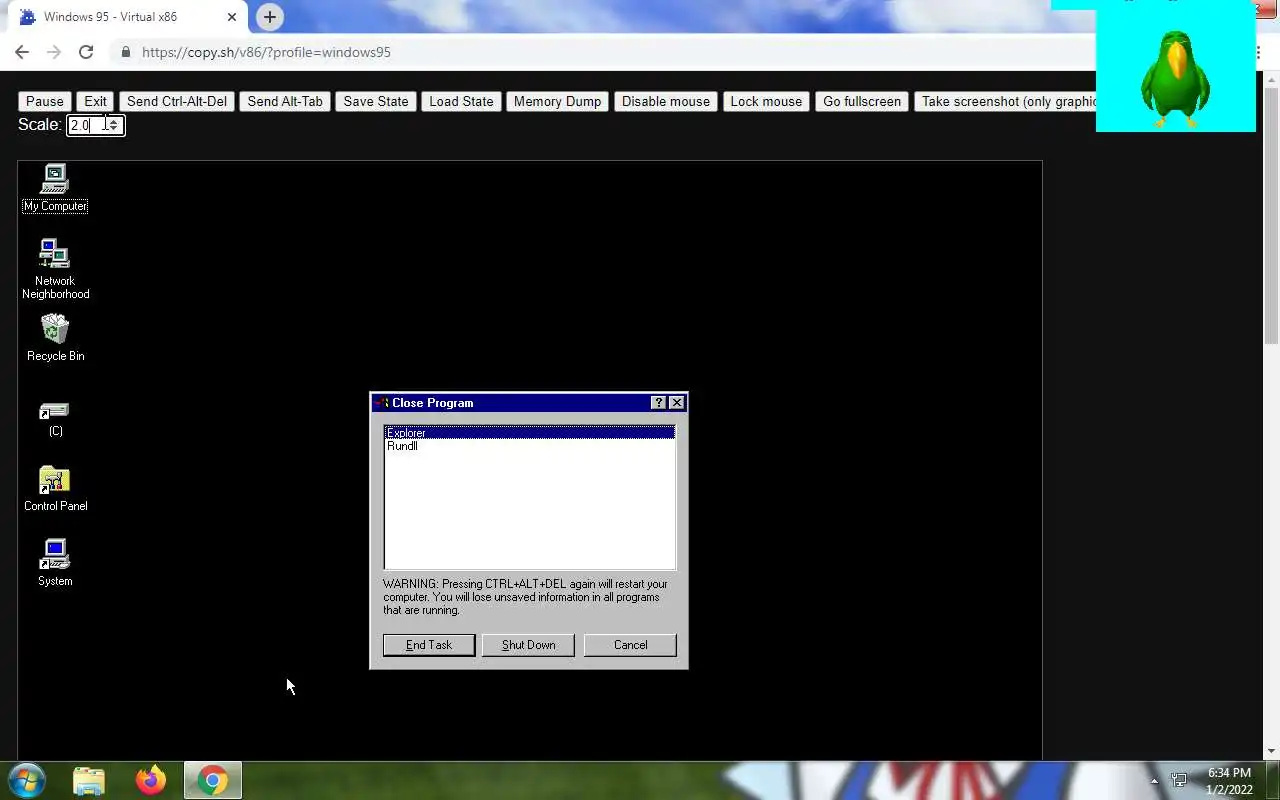Select the (C) drive shortcut icon
This screenshot has height=800, width=1280.
coord(55,418)
